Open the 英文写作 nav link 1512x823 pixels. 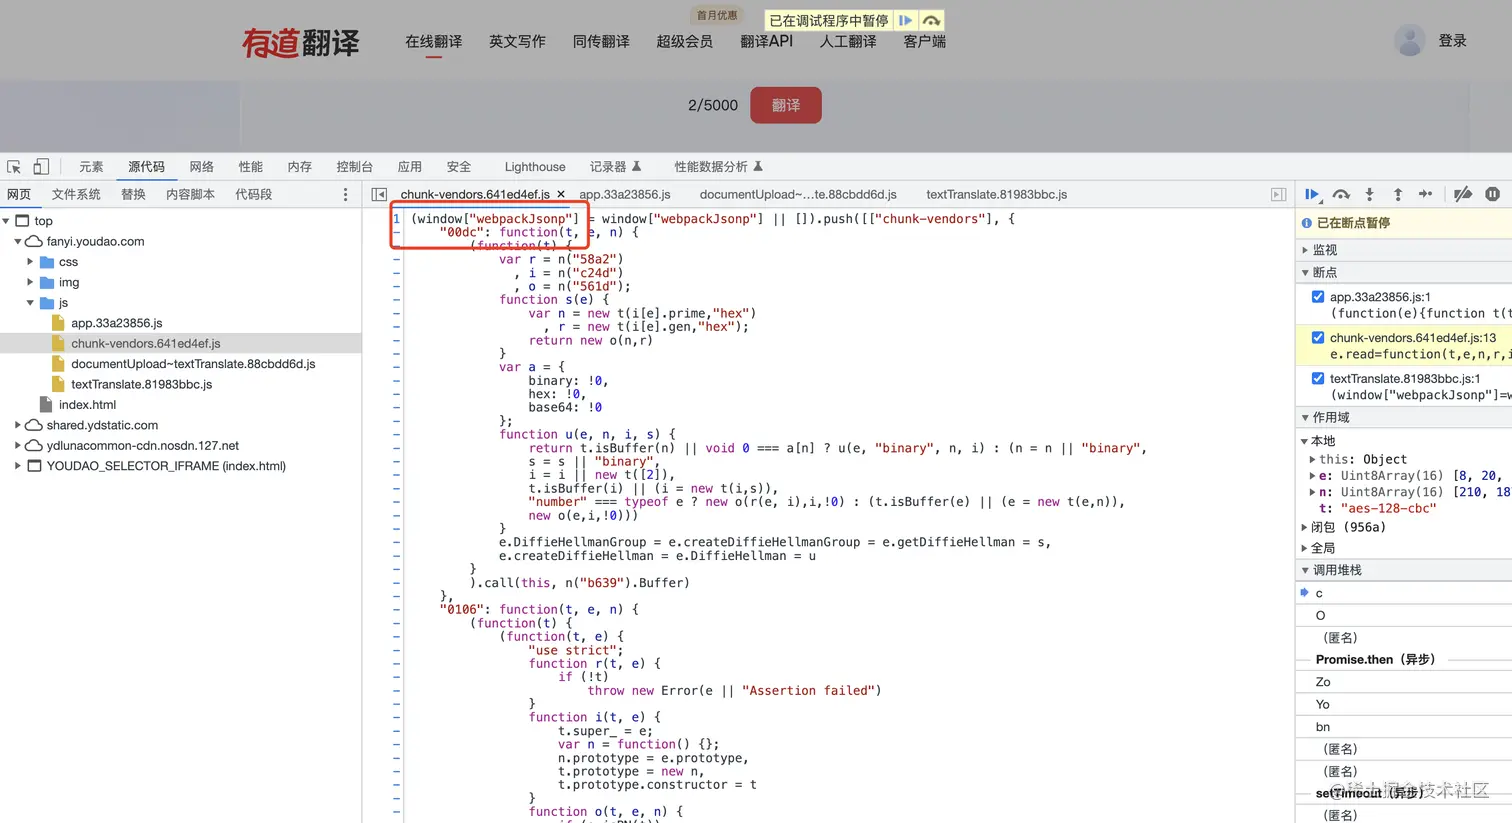click(x=517, y=41)
